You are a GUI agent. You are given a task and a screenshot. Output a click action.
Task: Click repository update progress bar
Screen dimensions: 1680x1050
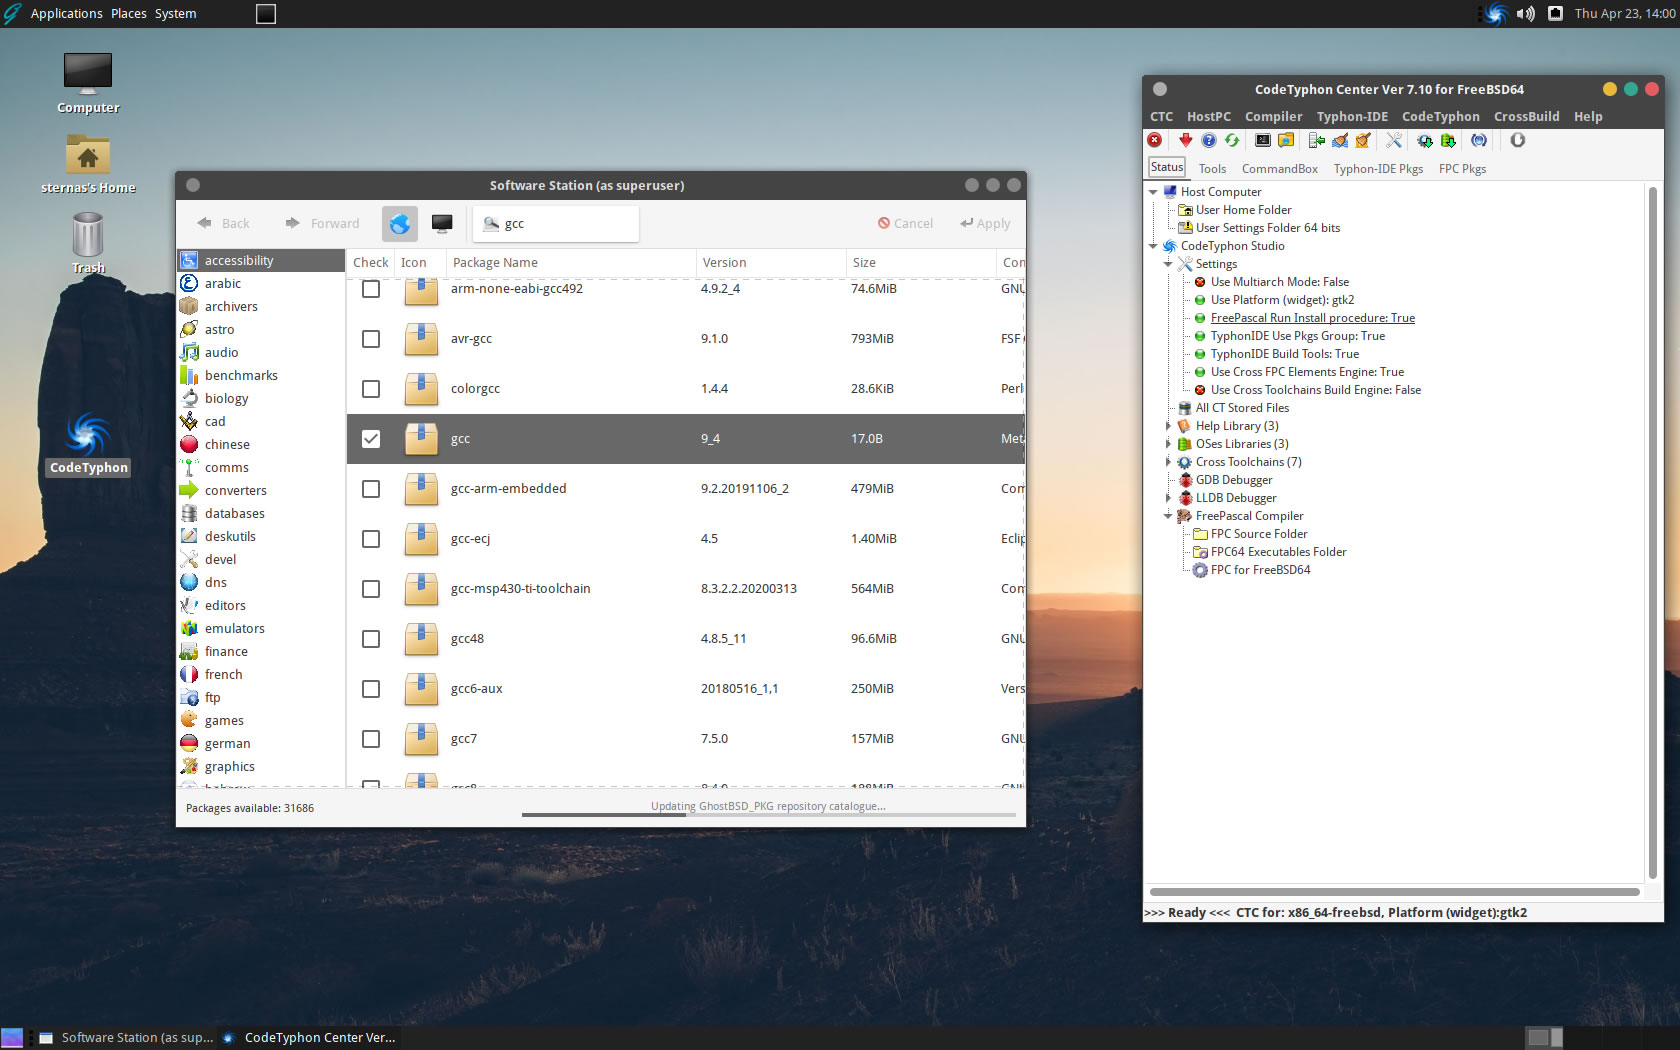tap(768, 815)
